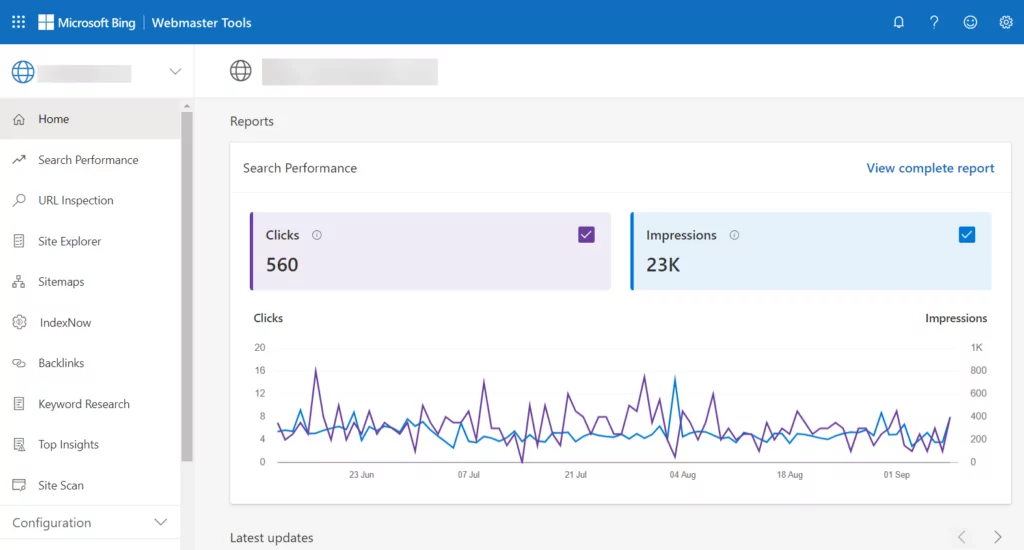Click the Keyword Research icon
Screen dimensions: 1024x550
point(19,404)
